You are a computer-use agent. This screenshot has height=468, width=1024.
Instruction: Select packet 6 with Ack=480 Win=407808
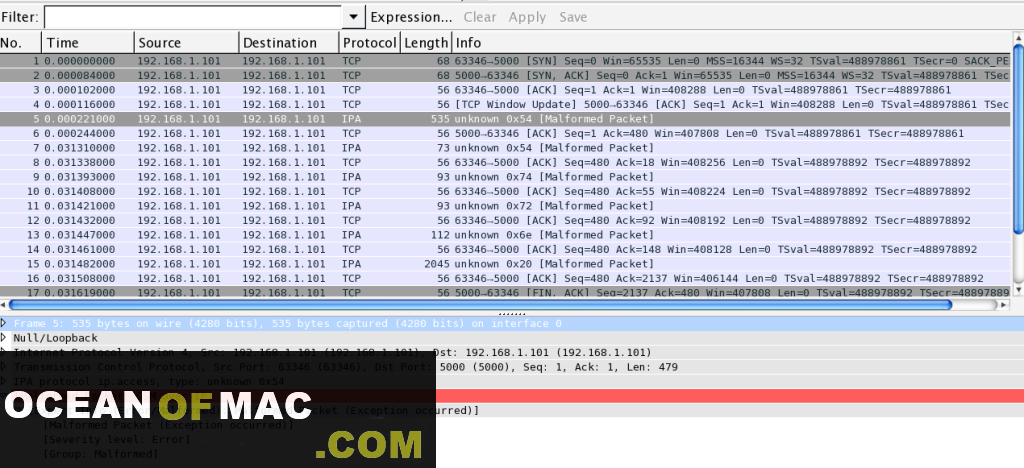click(505, 133)
